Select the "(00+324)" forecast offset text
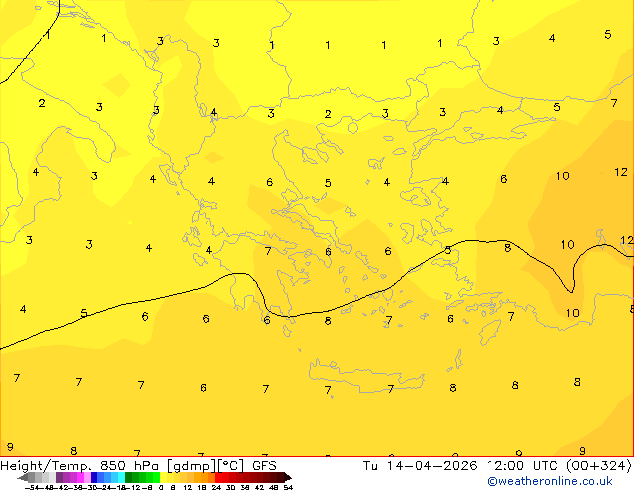 [599, 466]
